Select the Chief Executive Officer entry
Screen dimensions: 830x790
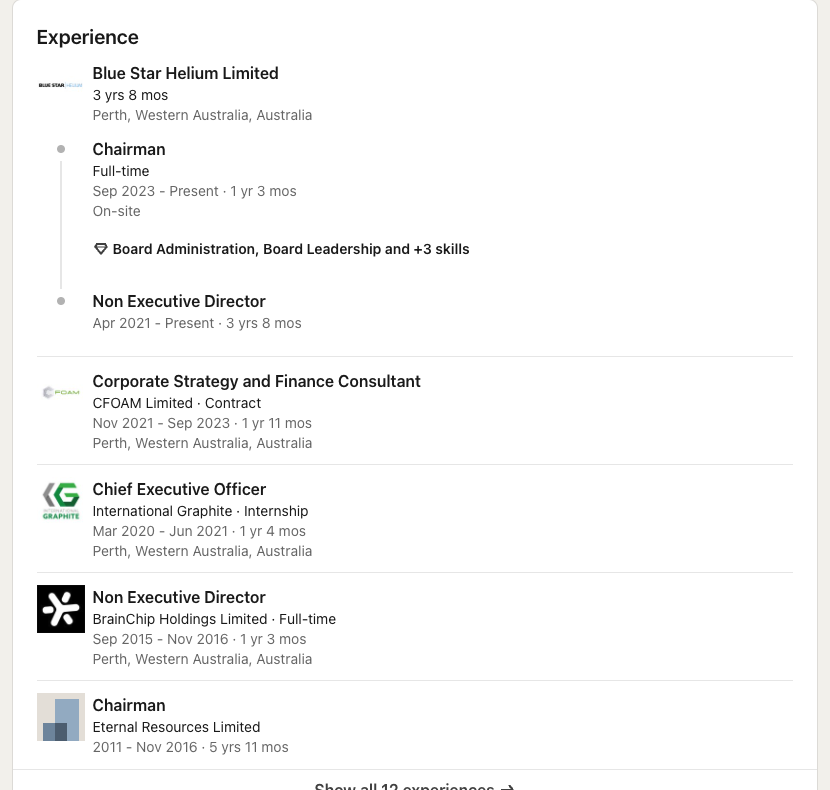(179, 489)
